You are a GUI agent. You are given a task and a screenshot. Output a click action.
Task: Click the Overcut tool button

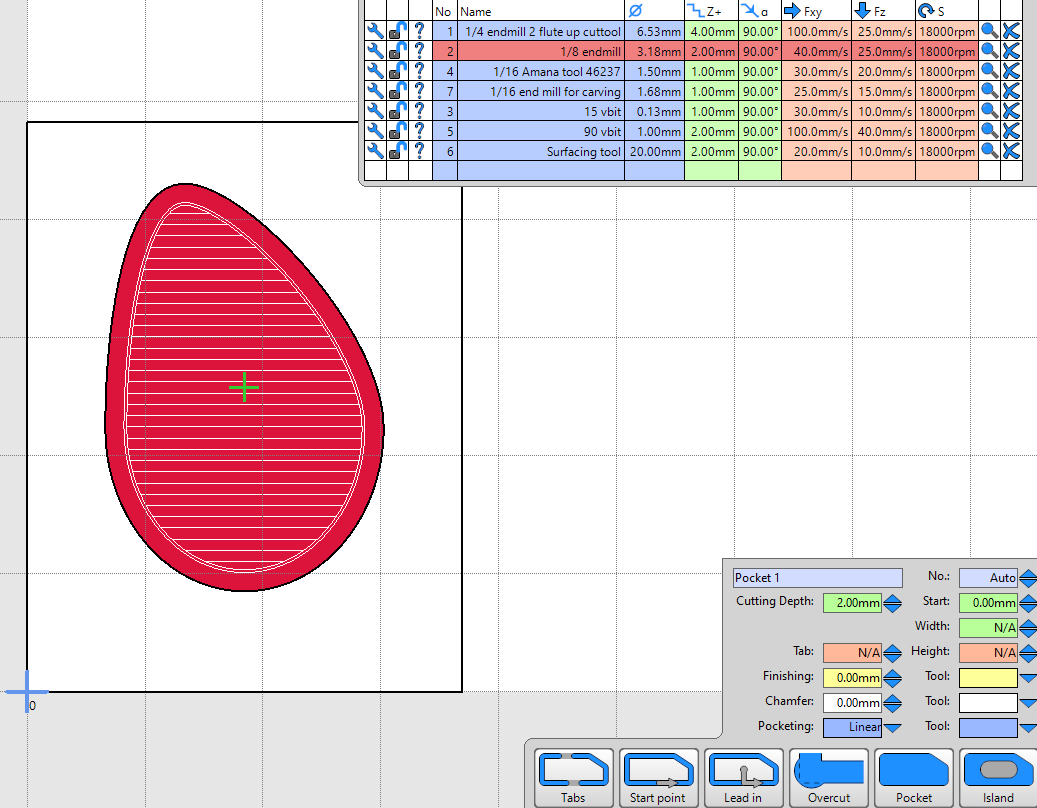tap(828, 778)
